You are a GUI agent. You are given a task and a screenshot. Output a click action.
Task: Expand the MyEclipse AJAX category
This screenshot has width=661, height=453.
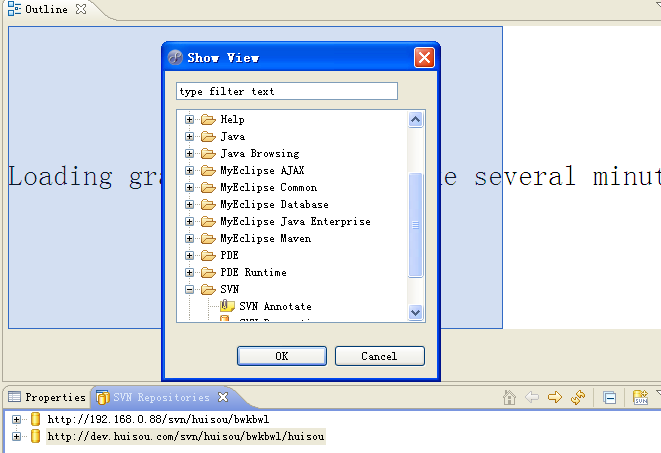[x=189, y=171]
